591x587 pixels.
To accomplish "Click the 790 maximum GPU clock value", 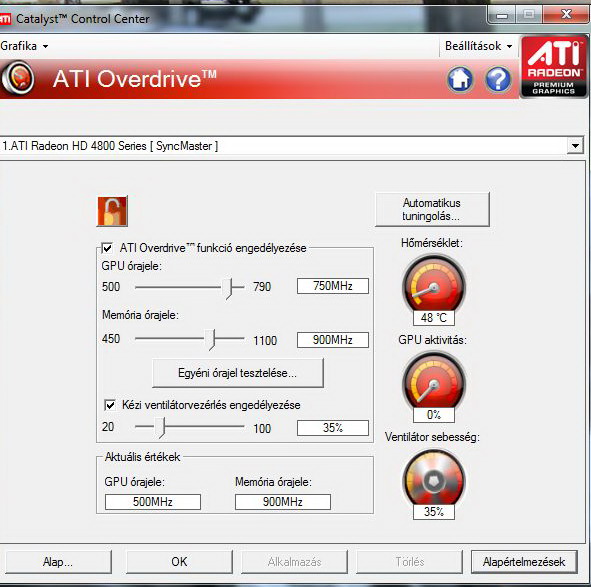I will tap(262, 287).
